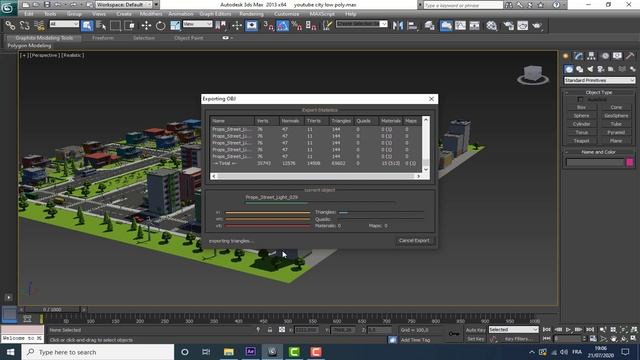Open the Standard Primitives dropdown
Image resolution: width=640 pixels, height=360 pixels.
pos(599,80)
